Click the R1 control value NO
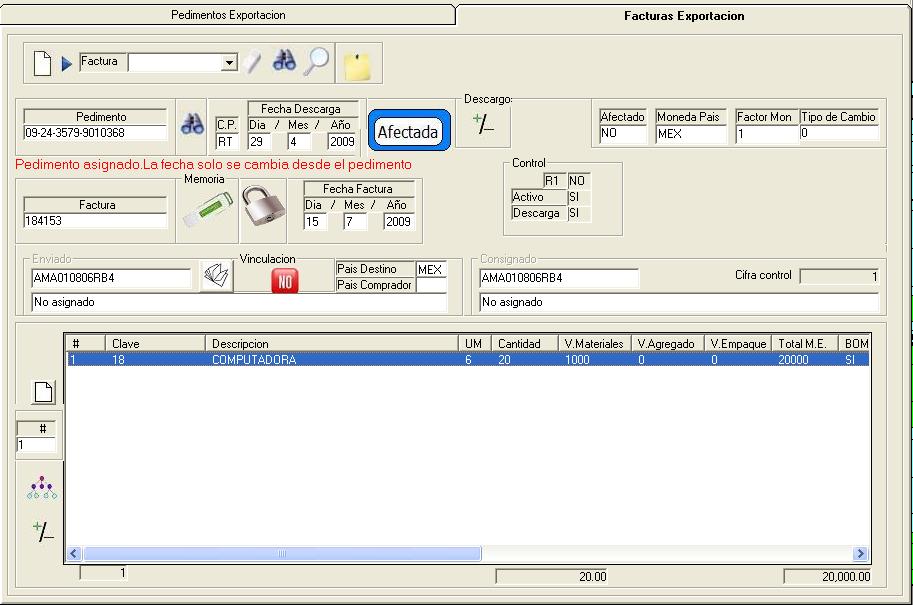 579,181
